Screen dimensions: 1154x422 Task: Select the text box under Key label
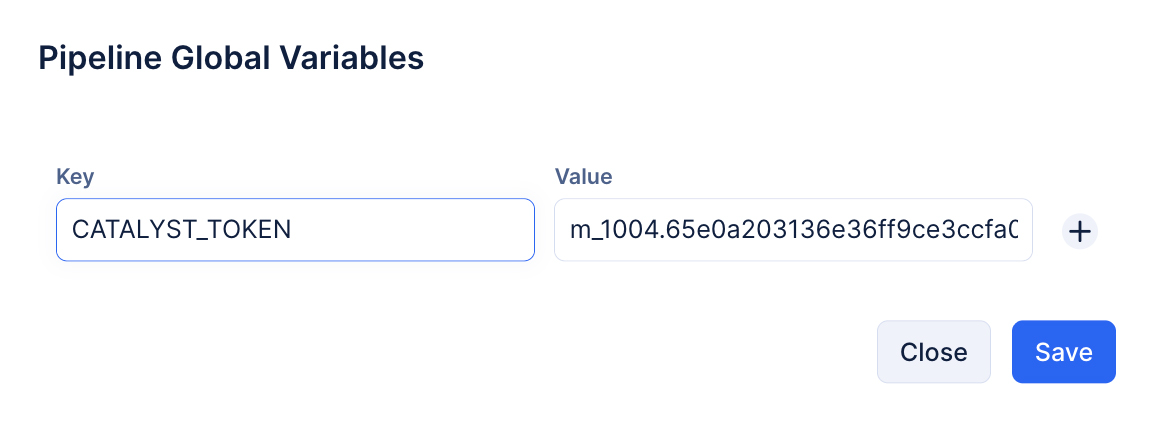point(295,230)
